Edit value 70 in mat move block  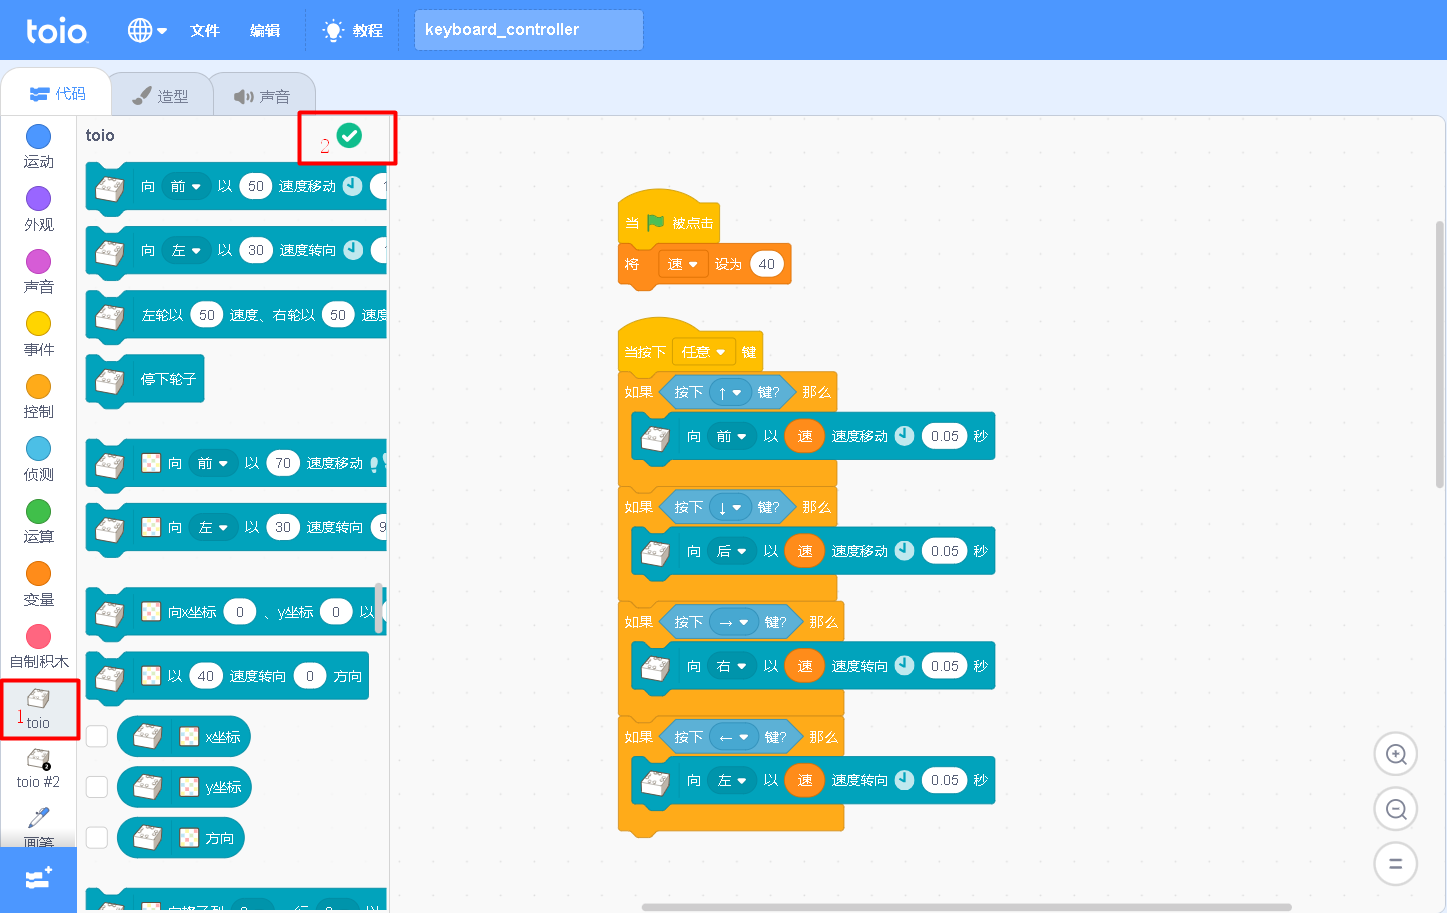(283, 463)
